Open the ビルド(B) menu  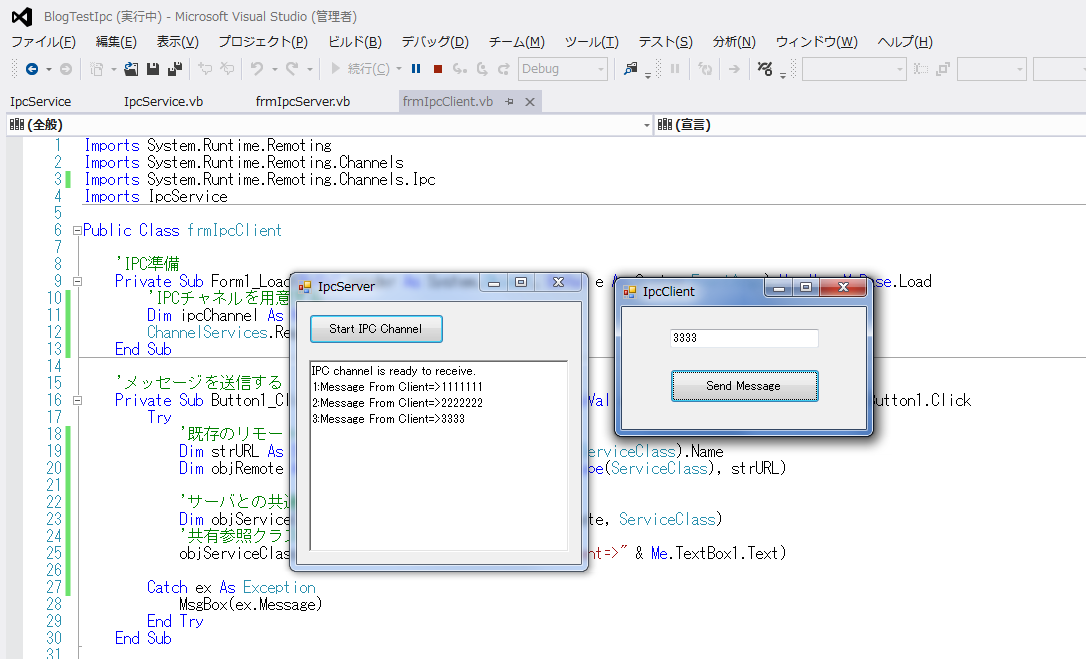tap(355, 42)
